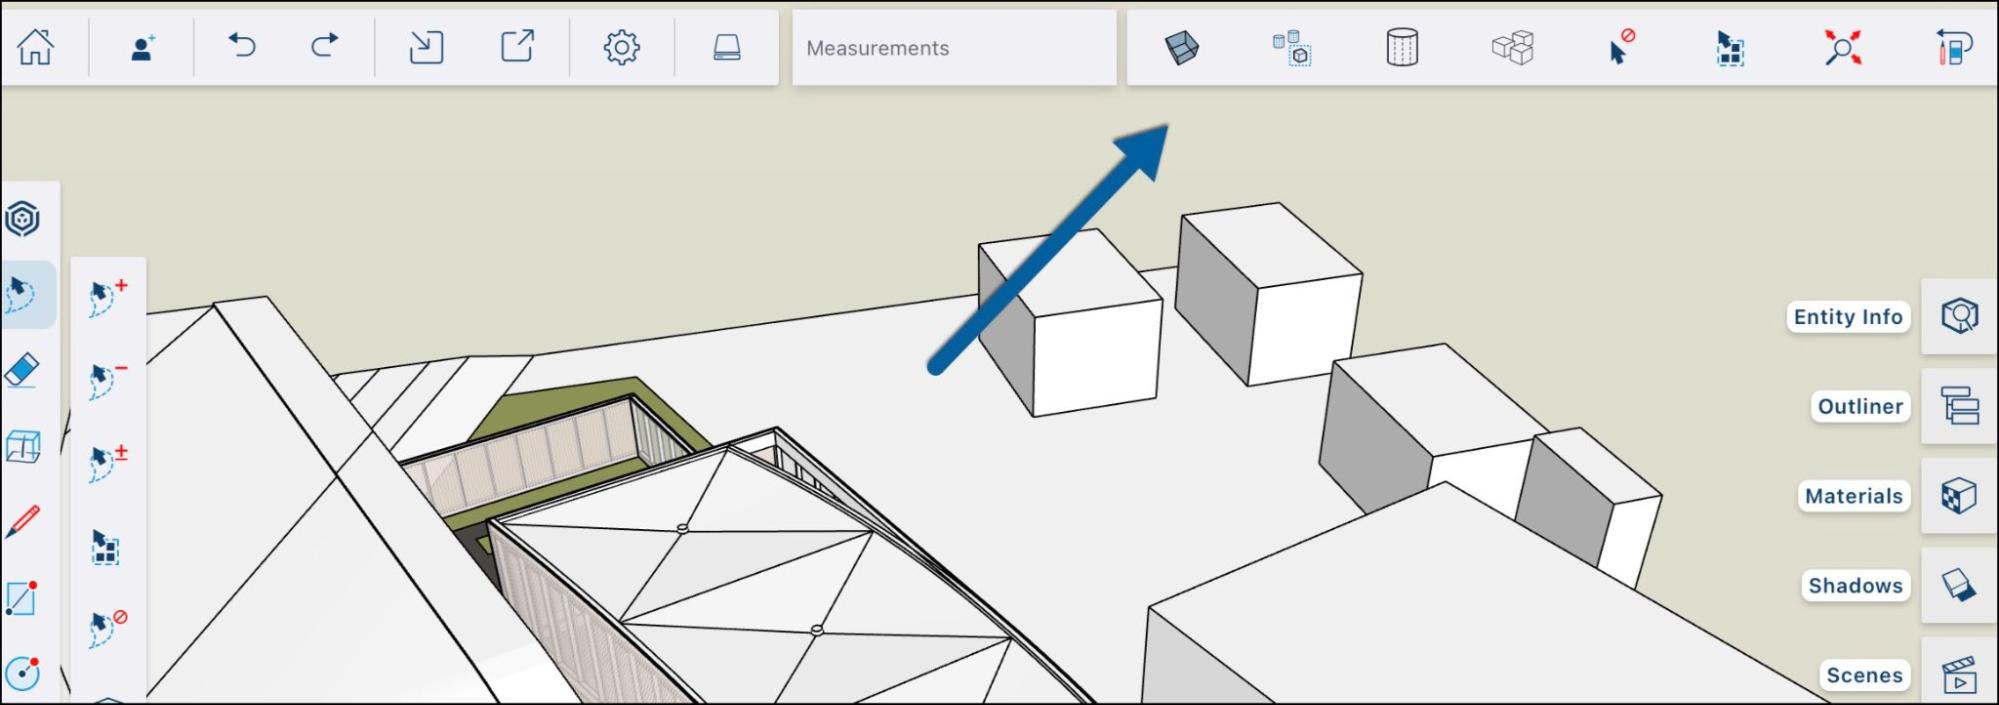Open the settings gear

click(621, 47)
